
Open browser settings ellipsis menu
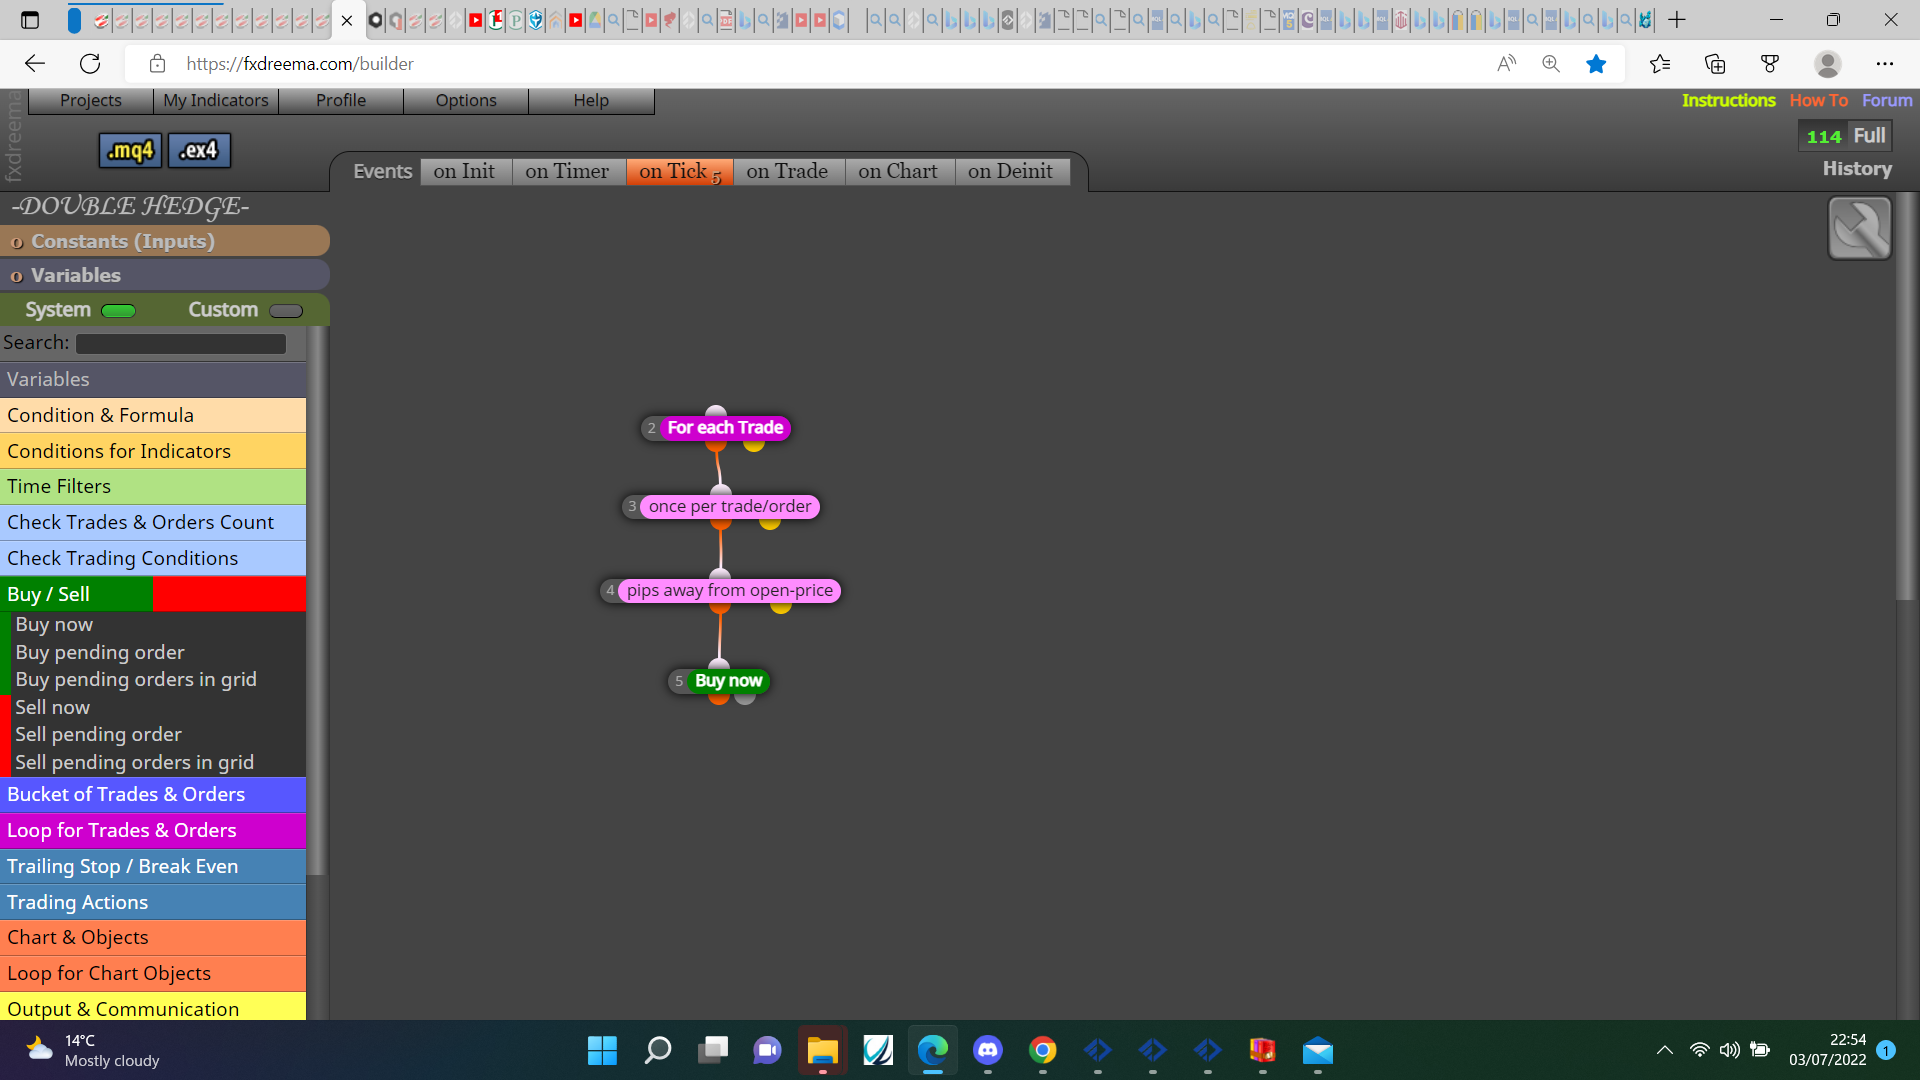1885,64
